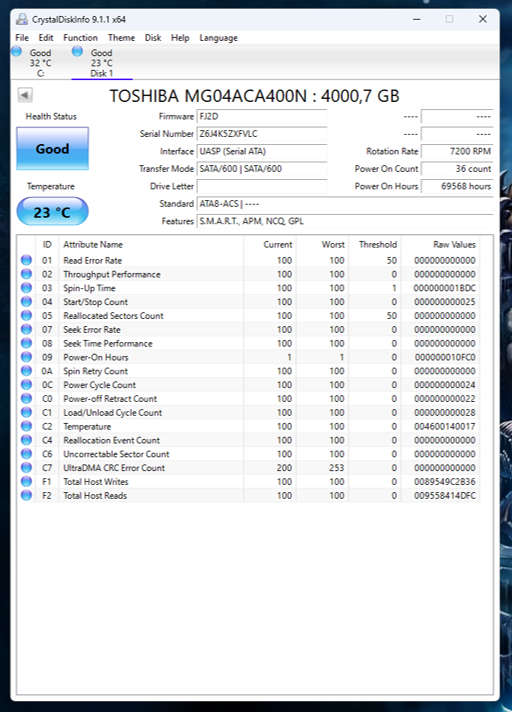The image size is (512, 712).
Task: Click the 23 °C temperature button
Action: [x=52, y=212]
